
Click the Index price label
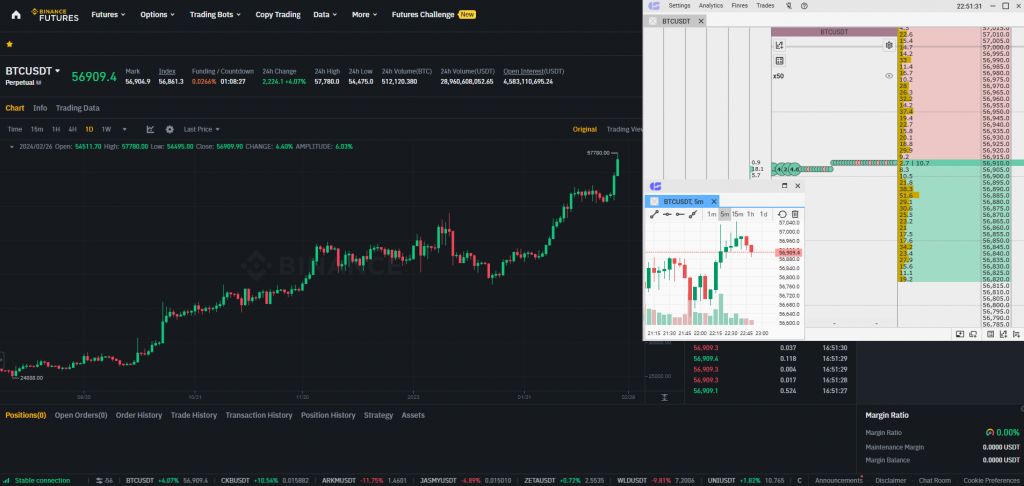coord(166,71)
